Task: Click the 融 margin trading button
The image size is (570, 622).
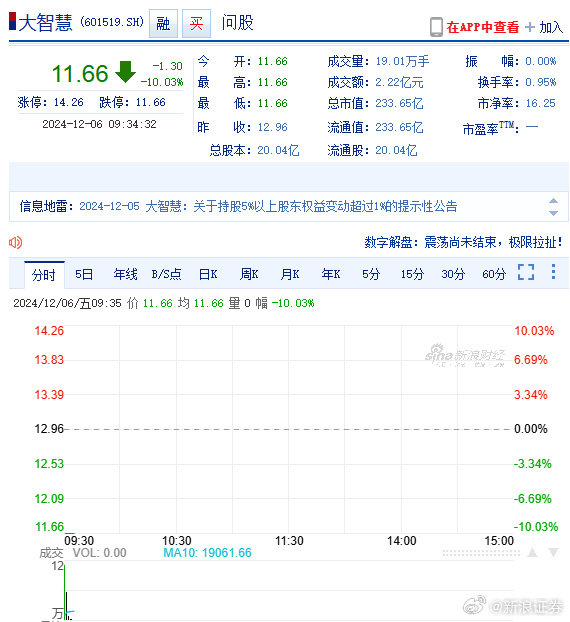Action: 163,23
